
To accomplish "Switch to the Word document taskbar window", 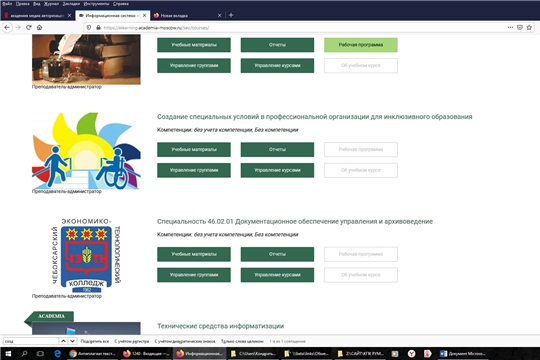I will [x=463, y=353].
